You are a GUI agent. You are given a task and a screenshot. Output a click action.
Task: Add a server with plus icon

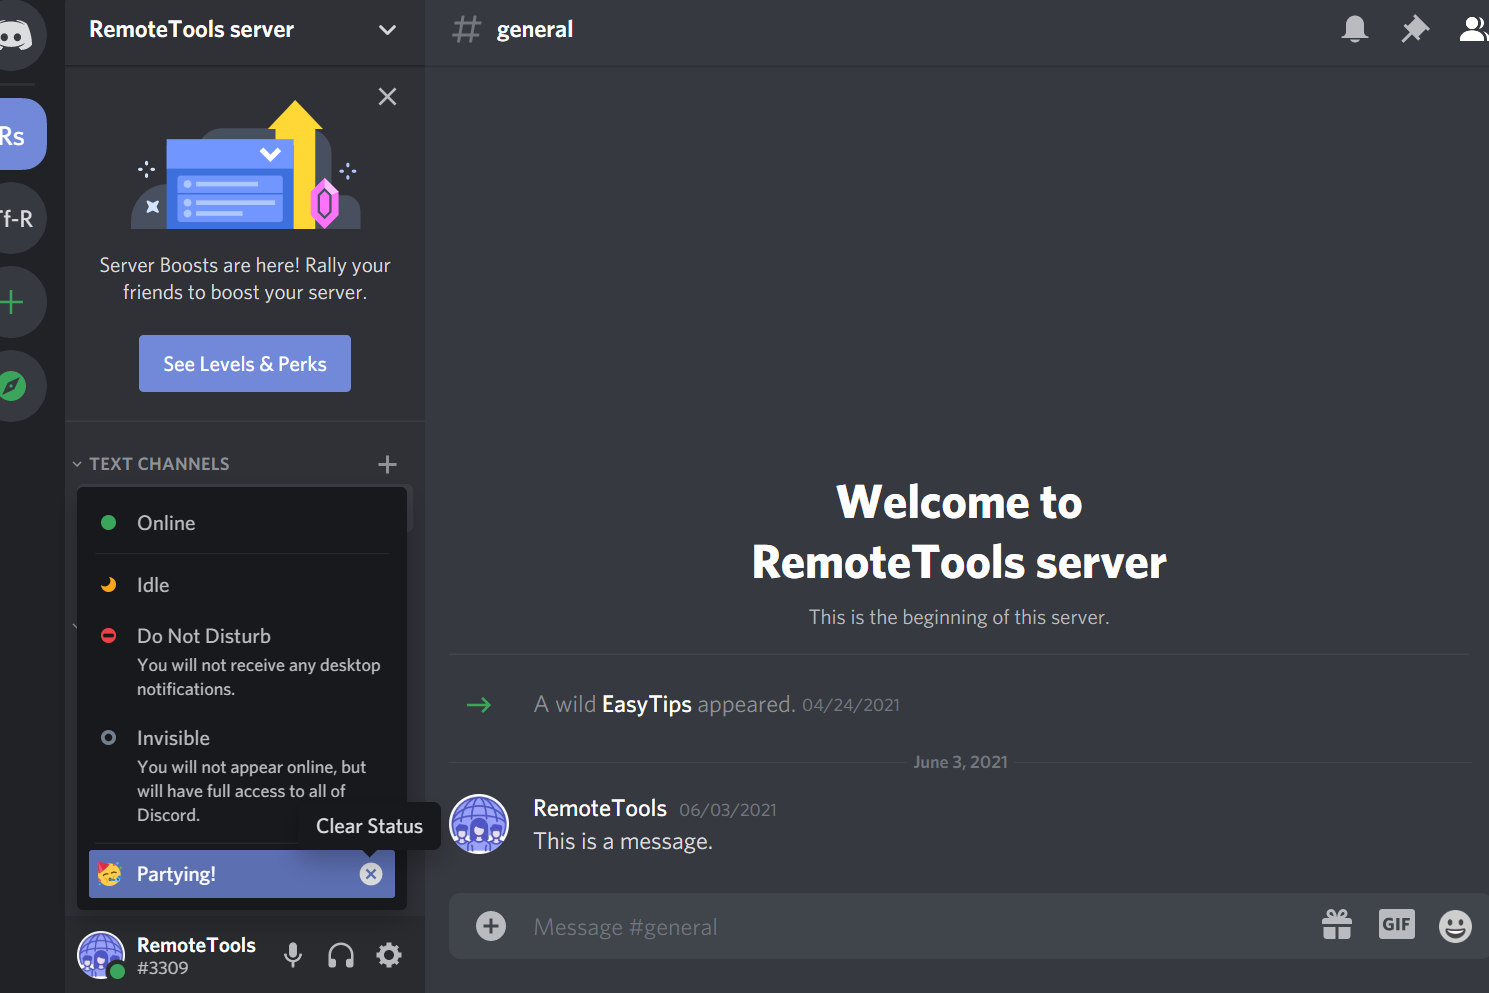pos(14,302)
